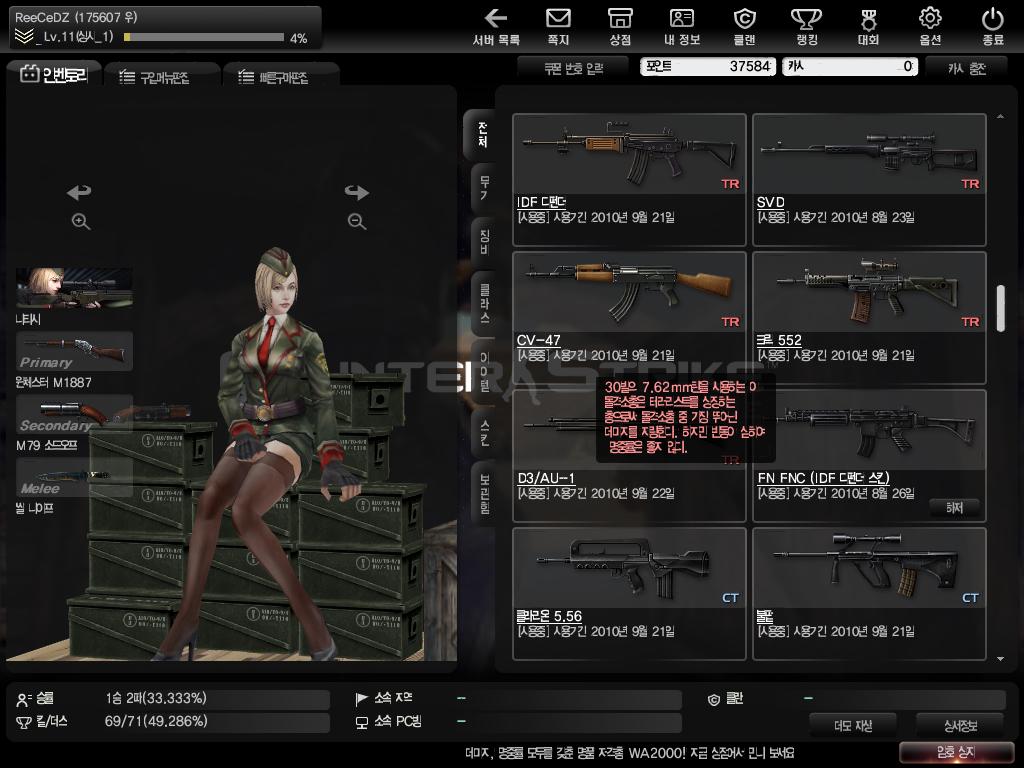Open My Info (내 정보) icon
The image size is (1024, 768).
pos(682,27)
